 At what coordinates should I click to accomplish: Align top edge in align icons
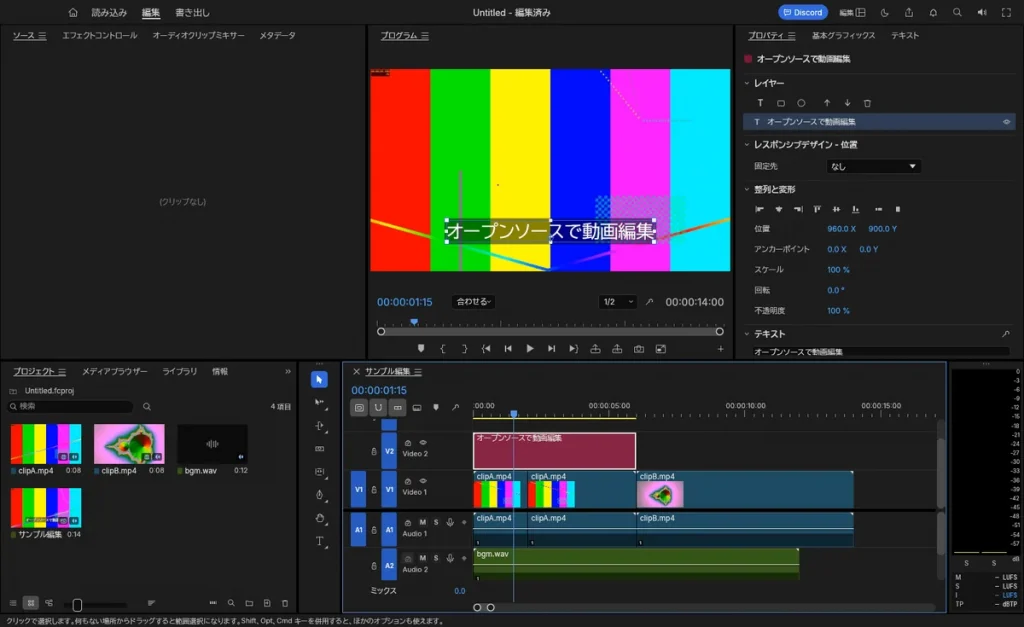[x=817, y=209]
